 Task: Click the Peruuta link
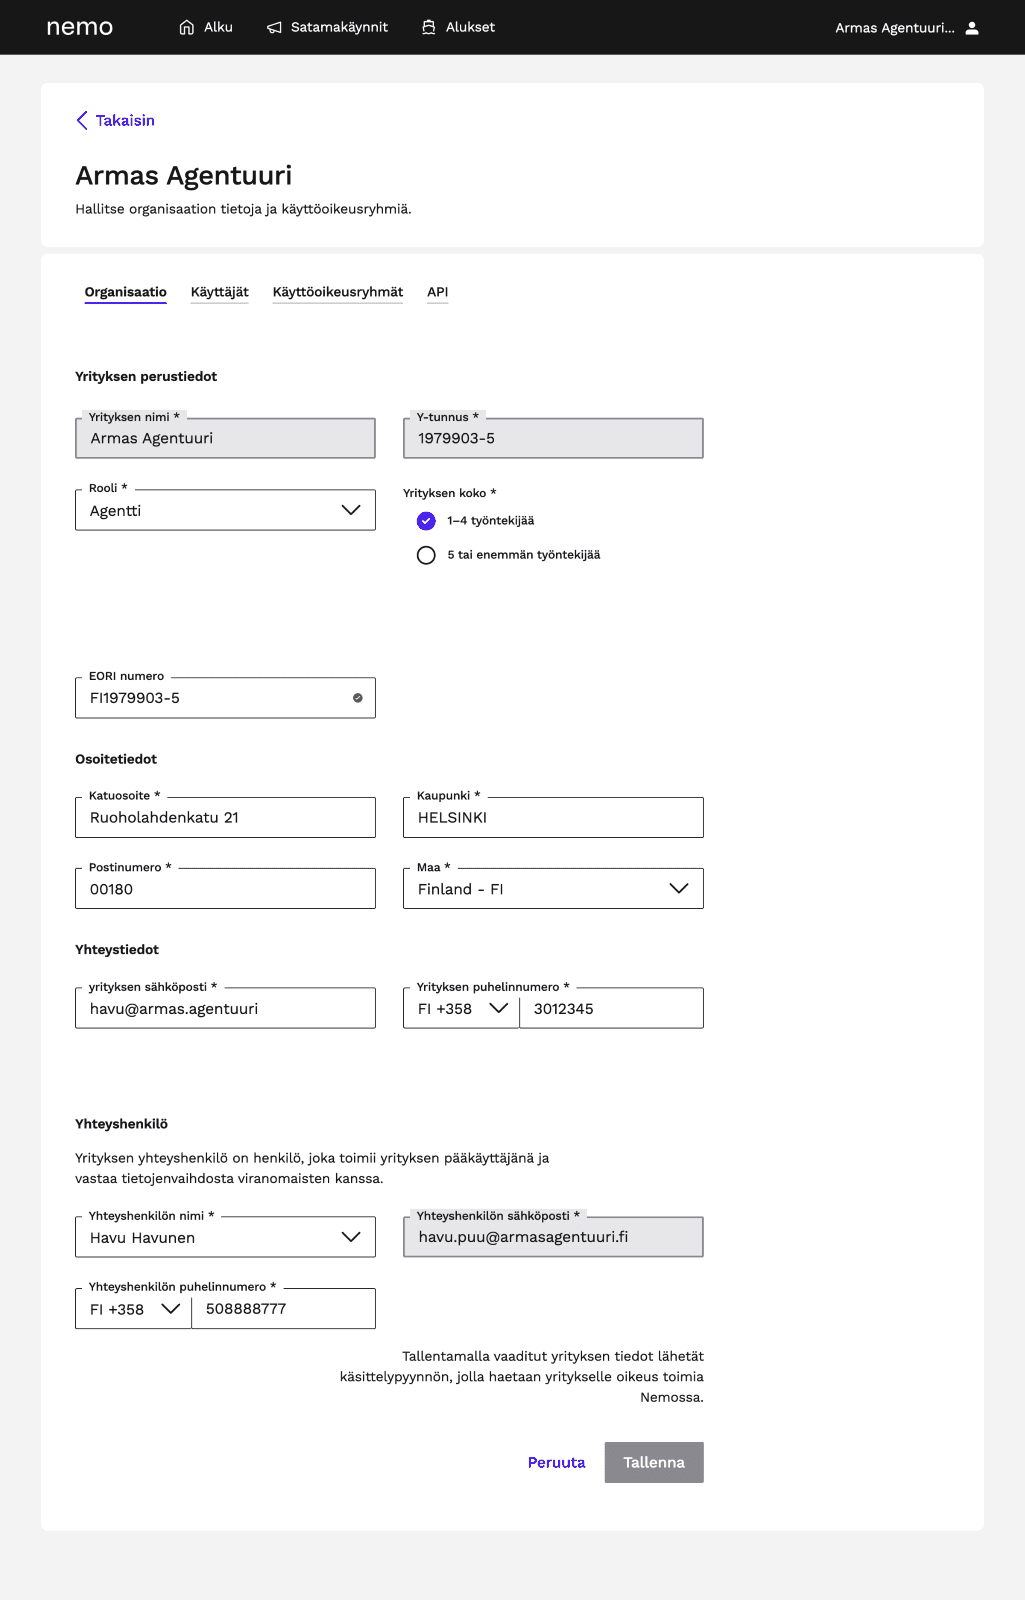pyautogui.click(x=556, y=1462)
